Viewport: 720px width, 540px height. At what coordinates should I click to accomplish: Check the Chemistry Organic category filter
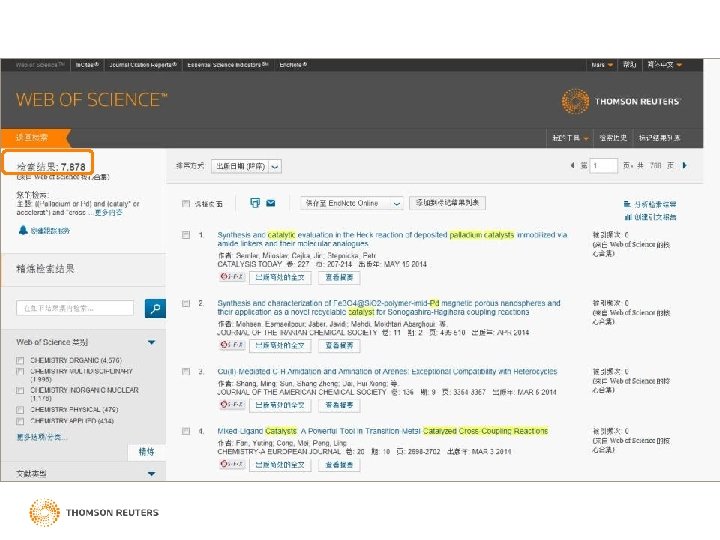[20, 360]
